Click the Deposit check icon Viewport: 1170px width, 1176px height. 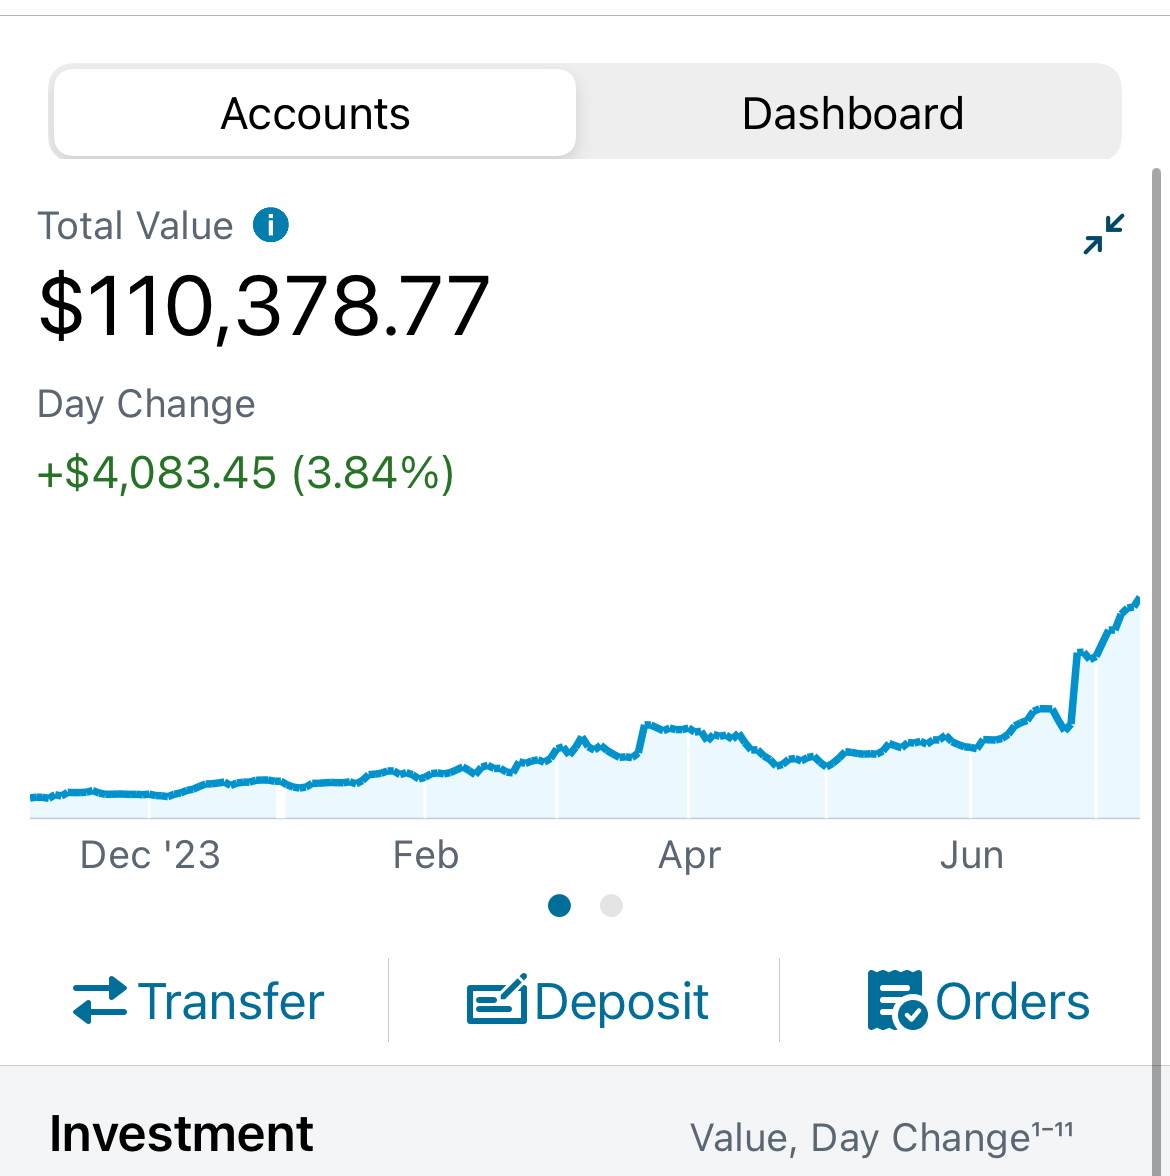[496, 999]
